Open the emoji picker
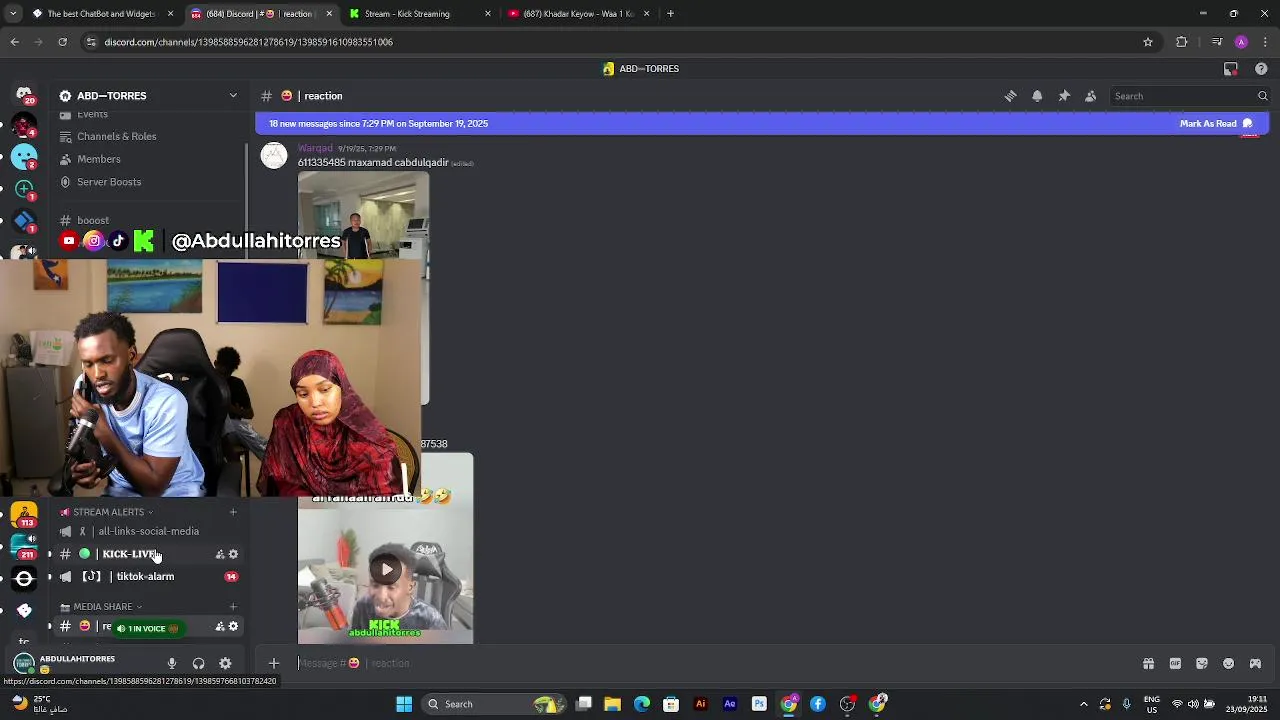Image resolution: width=1280 pixels, height=720 pixels. coord(1229,663)
